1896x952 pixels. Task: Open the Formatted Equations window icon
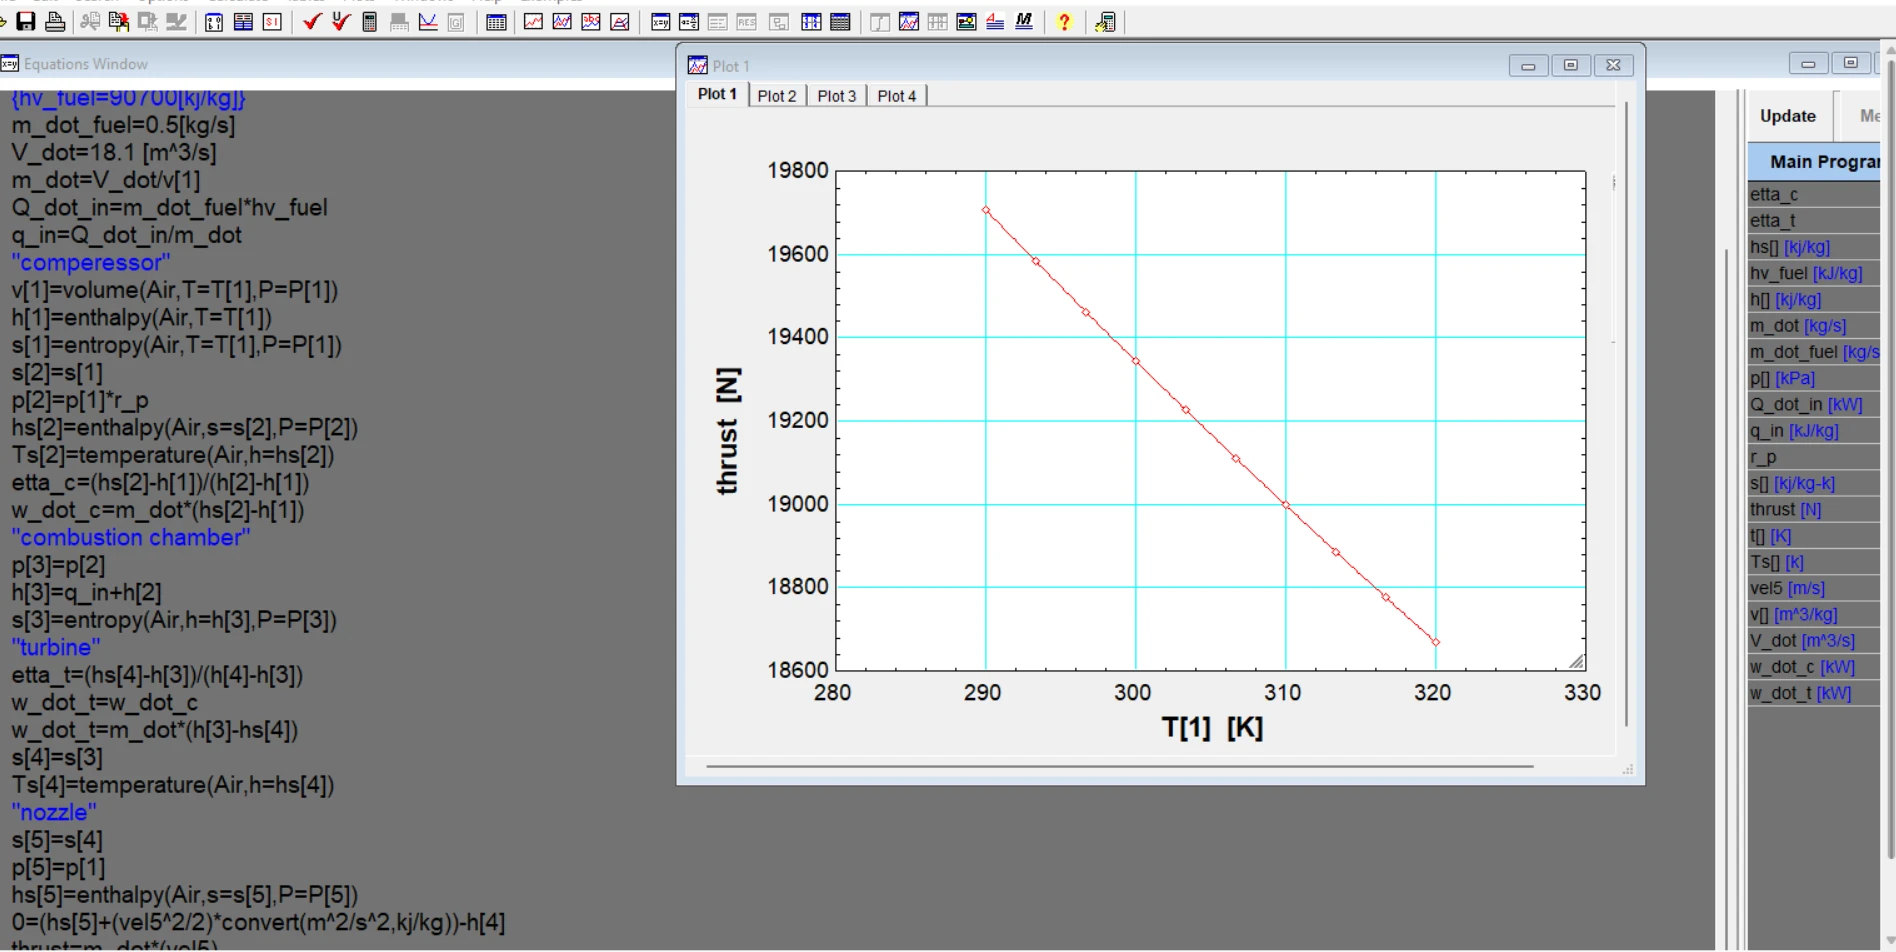pyautogui.click(x=690, y=21)
